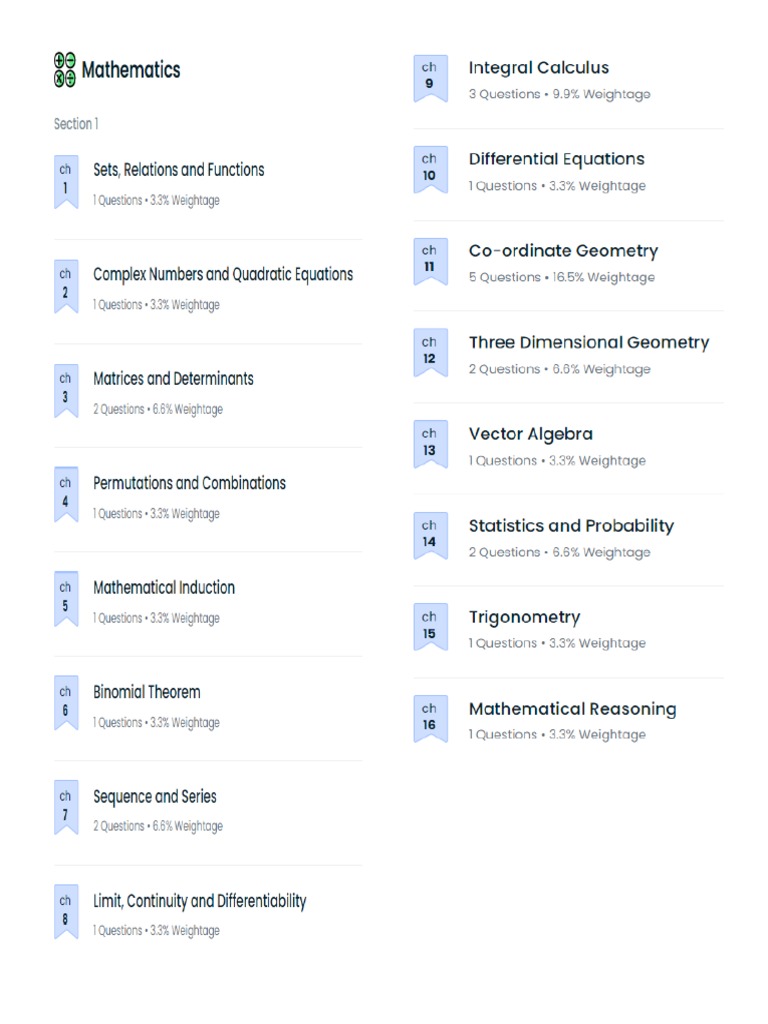The height and width of the screenshot is (1024, 768).
Task: Open the Trigonometry chapter
Action: 524,617
